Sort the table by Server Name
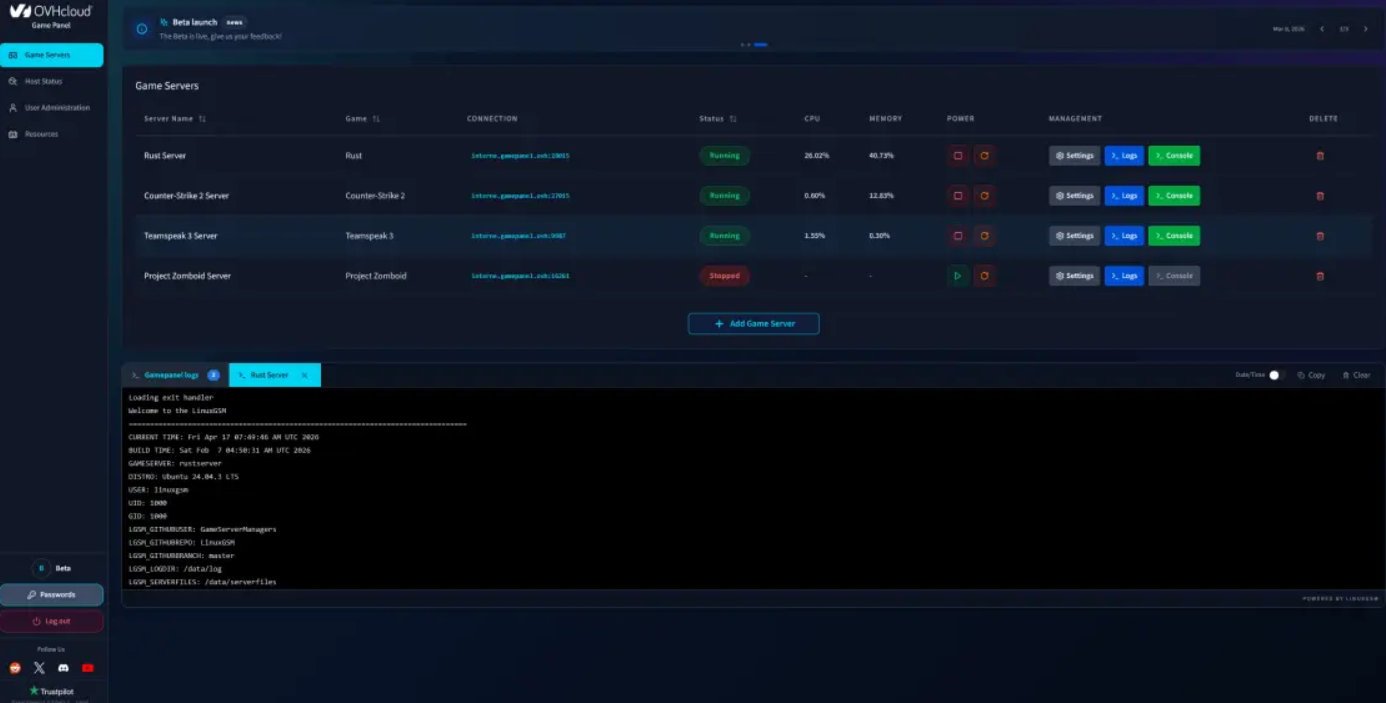Screen dimensions: 1386x703 click(x=202, y=119)
